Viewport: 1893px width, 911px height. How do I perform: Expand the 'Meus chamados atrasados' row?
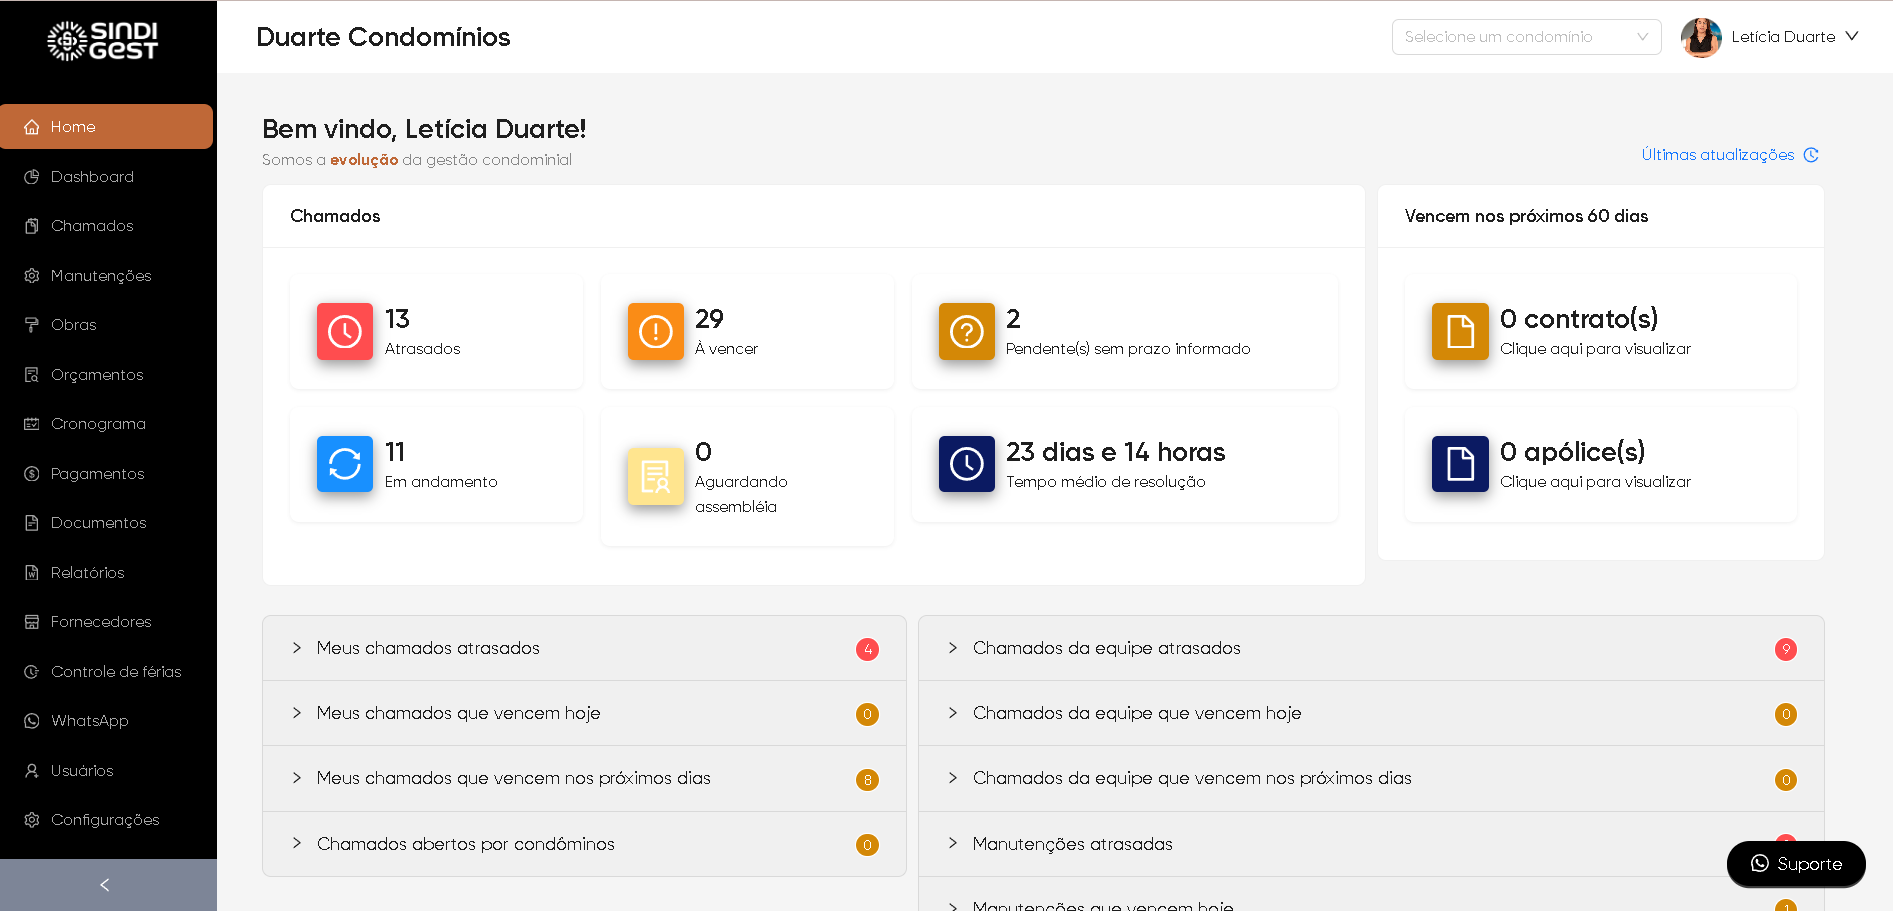(x=428, y=648)
